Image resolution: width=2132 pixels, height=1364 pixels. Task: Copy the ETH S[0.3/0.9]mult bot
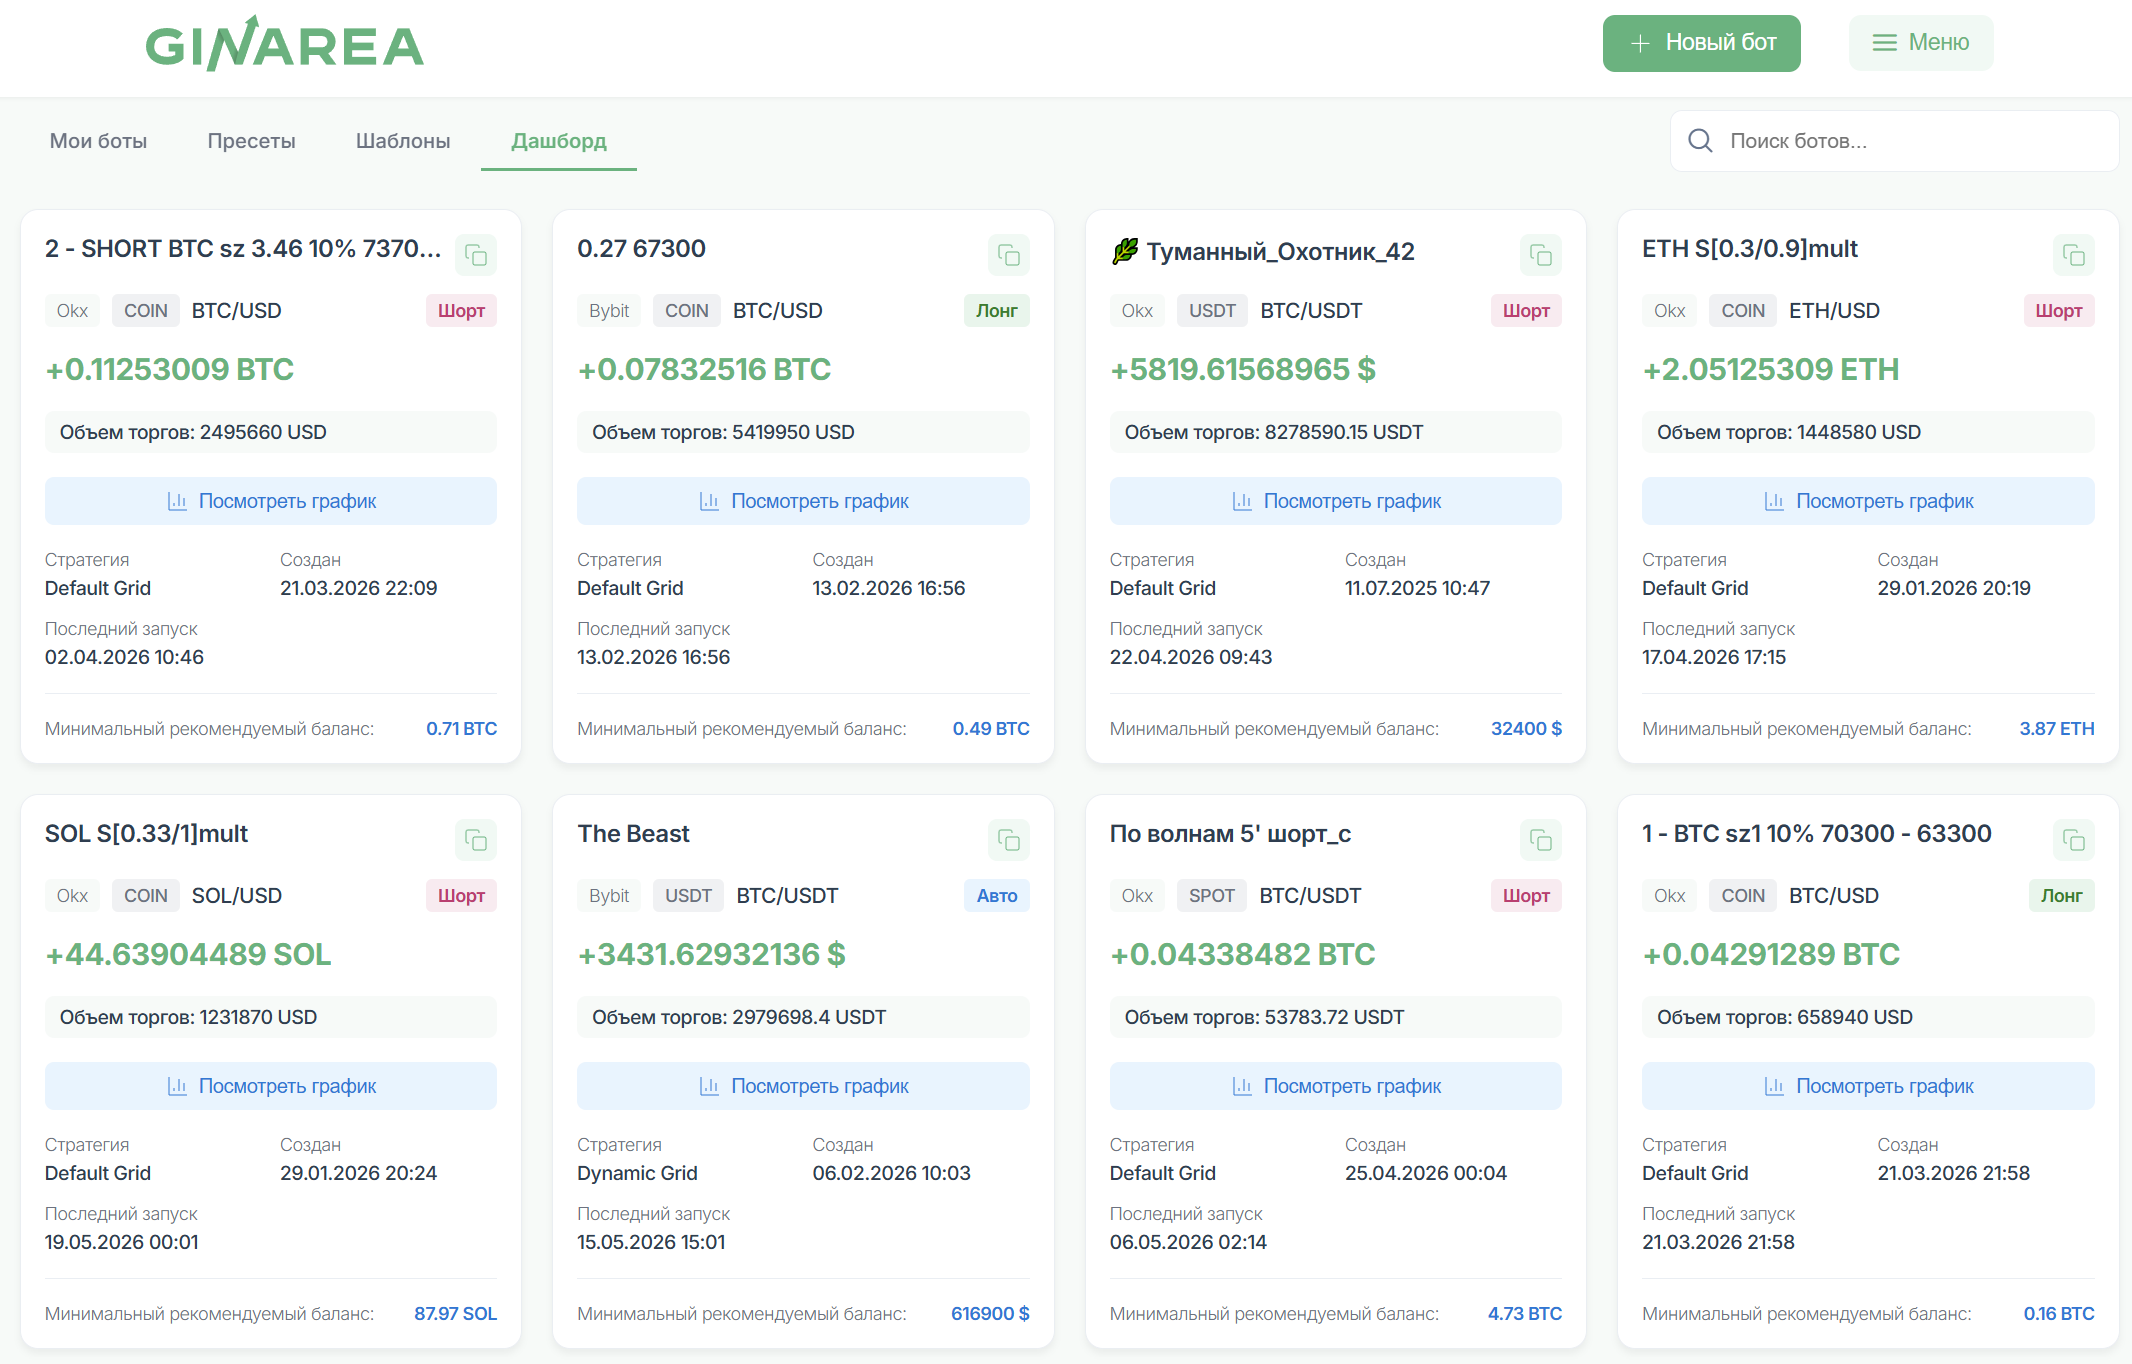point(2073,255)
